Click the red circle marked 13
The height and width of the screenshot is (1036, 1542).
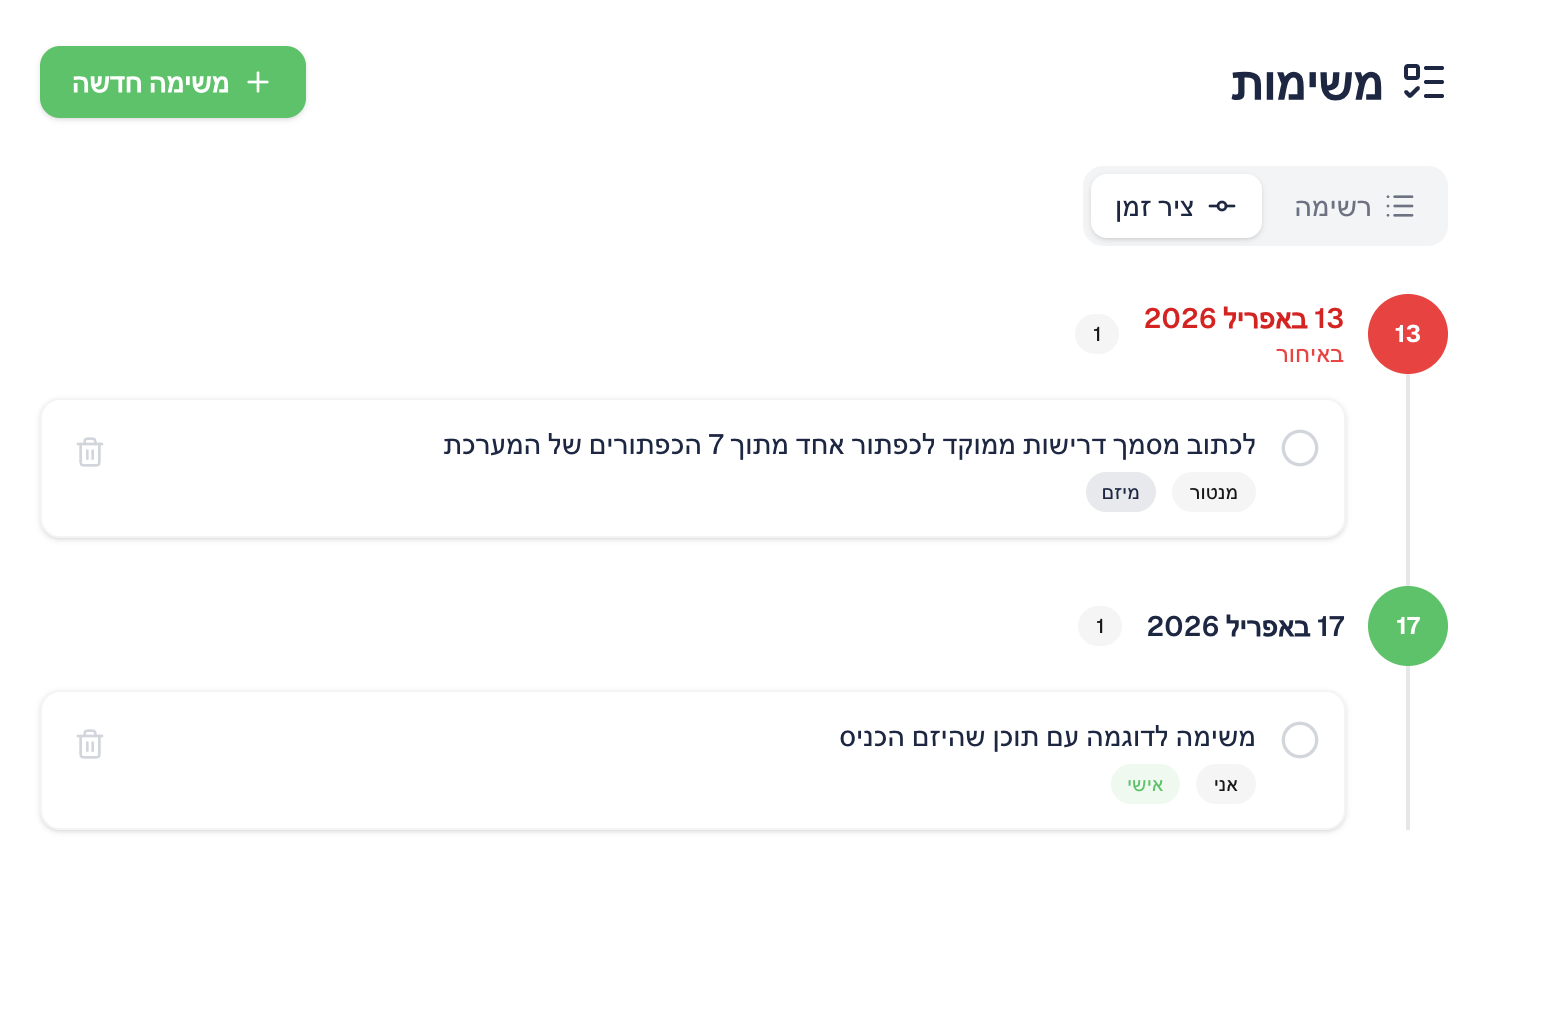tap(1407, 334)
